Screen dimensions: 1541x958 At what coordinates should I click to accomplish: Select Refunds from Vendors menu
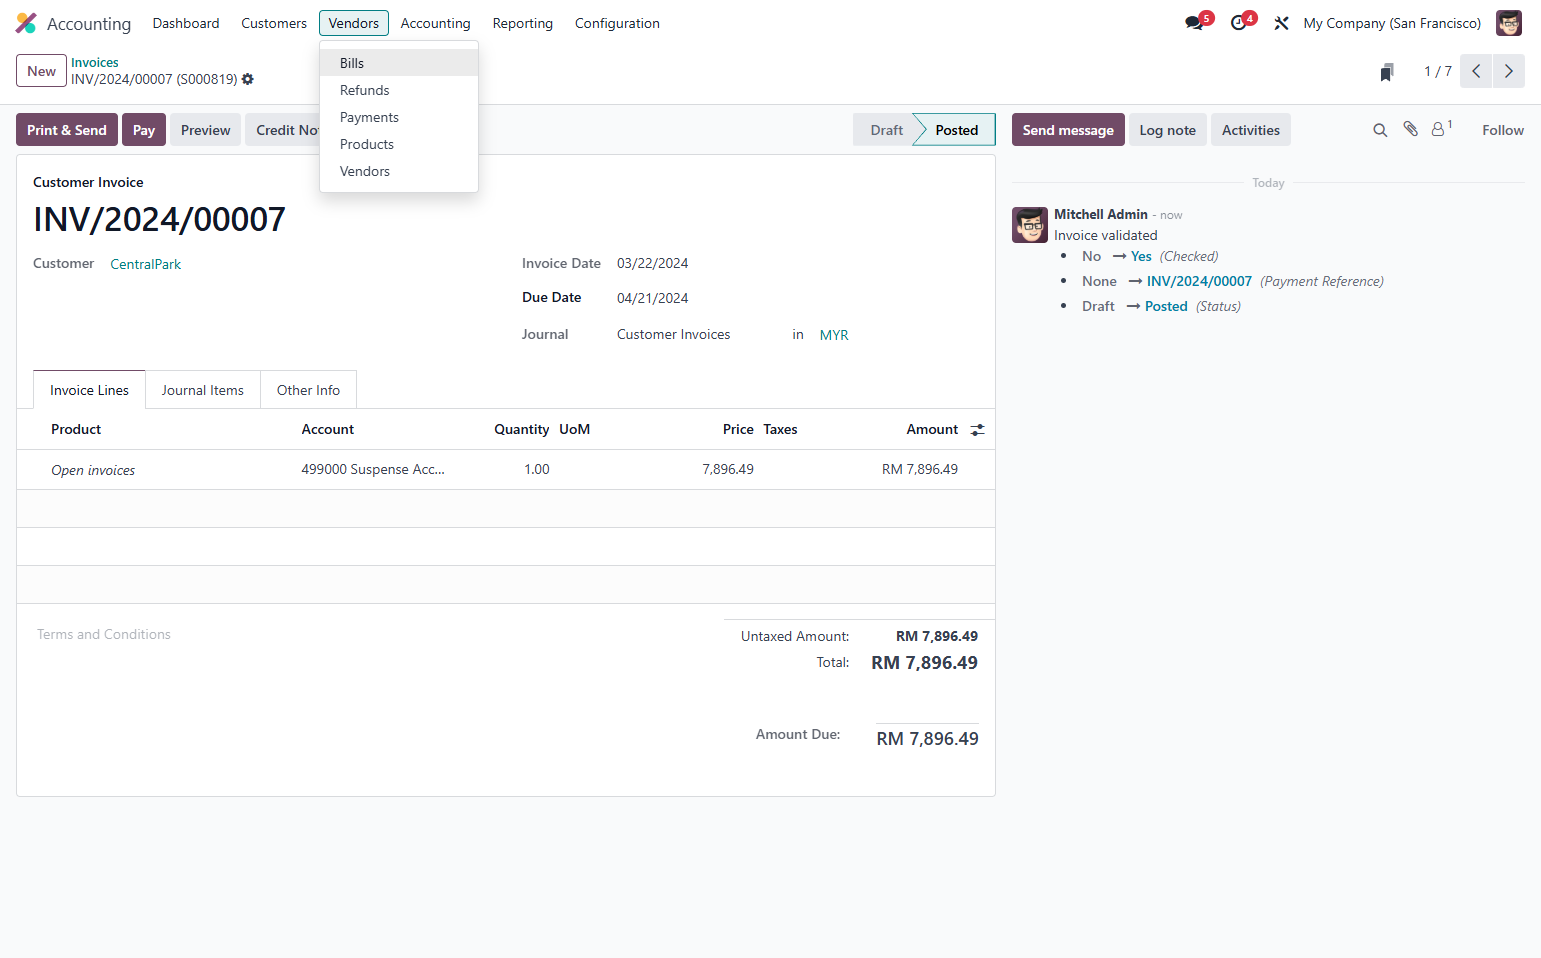pos(399,90)
